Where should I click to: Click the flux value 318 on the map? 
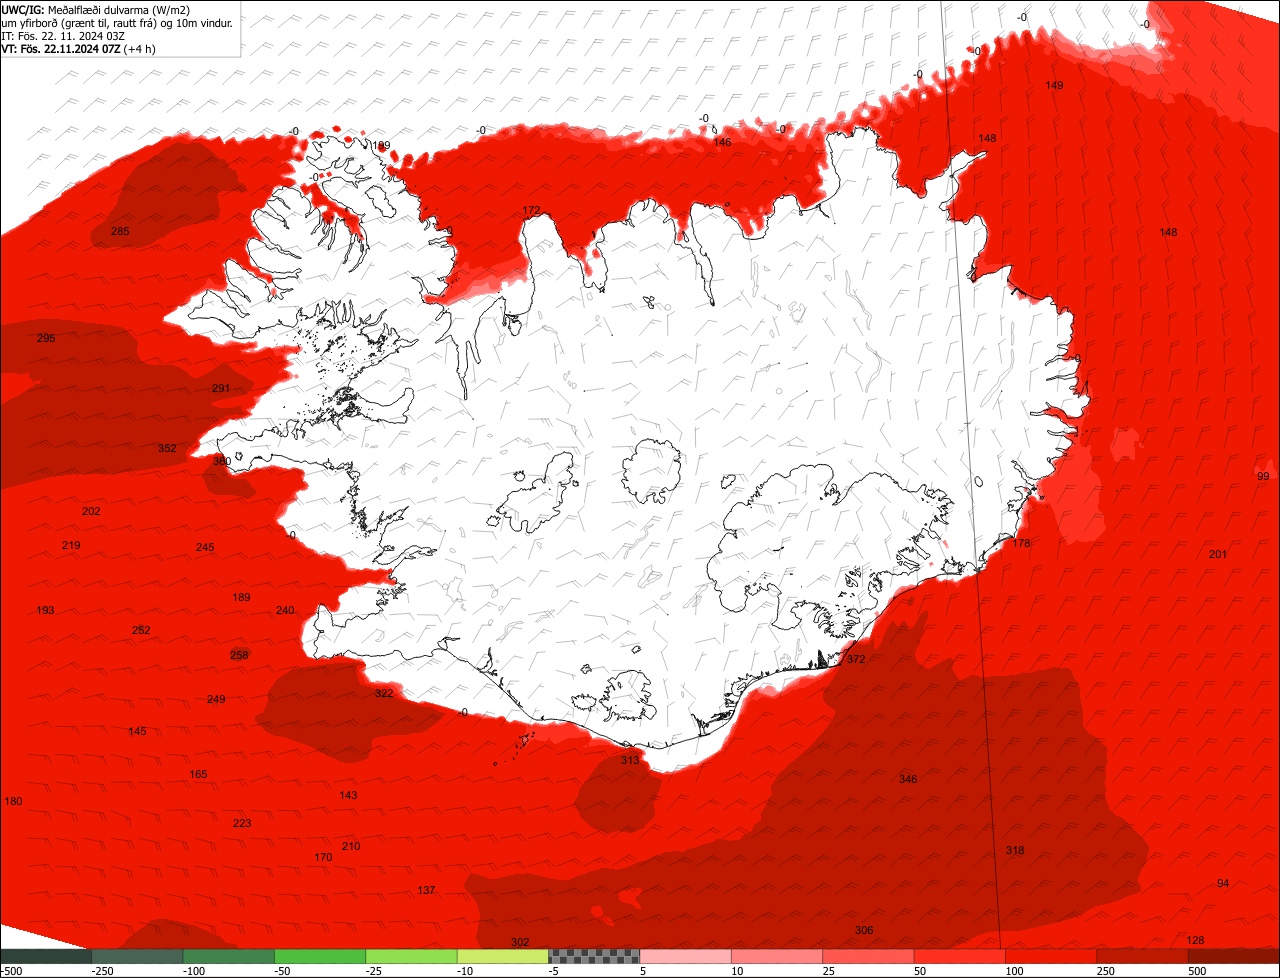[1015, 850]
